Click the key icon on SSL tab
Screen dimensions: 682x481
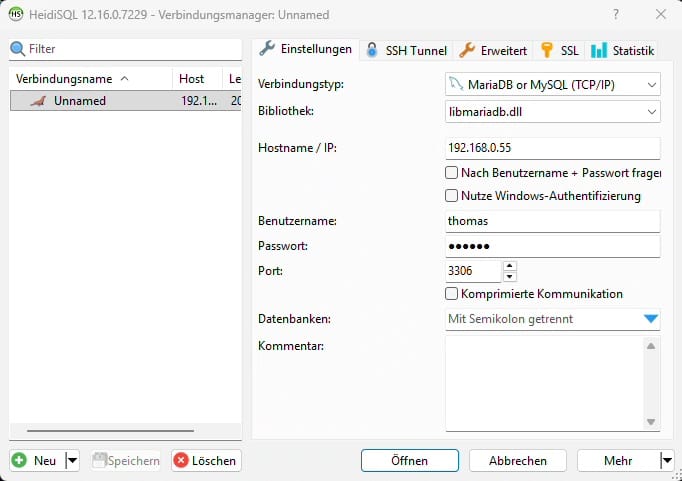pos(547,50)
